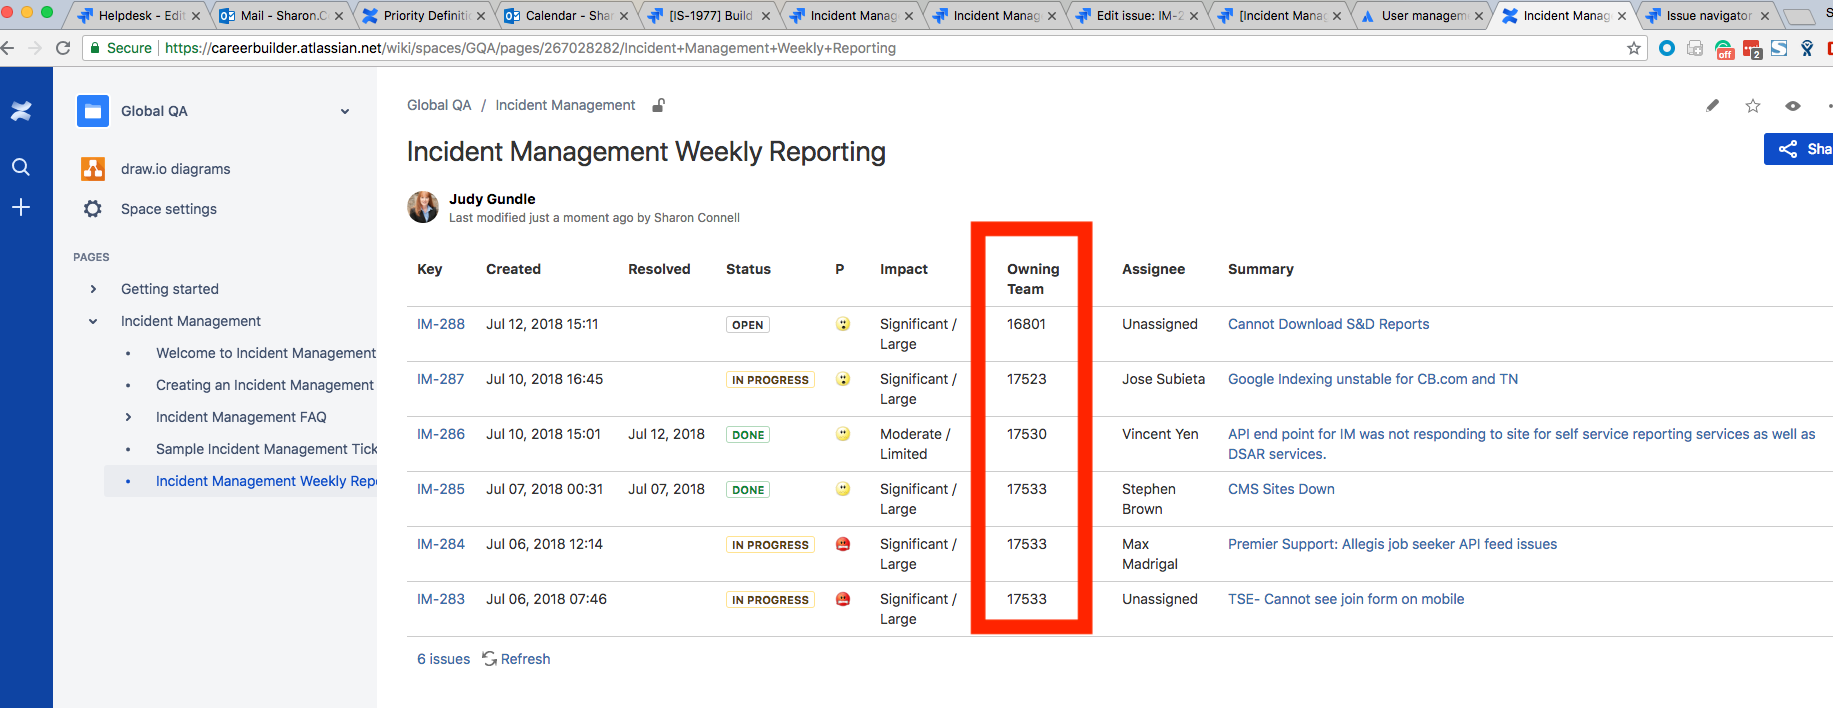
Task: Click the browser reload icon
Action: point(63,48)
